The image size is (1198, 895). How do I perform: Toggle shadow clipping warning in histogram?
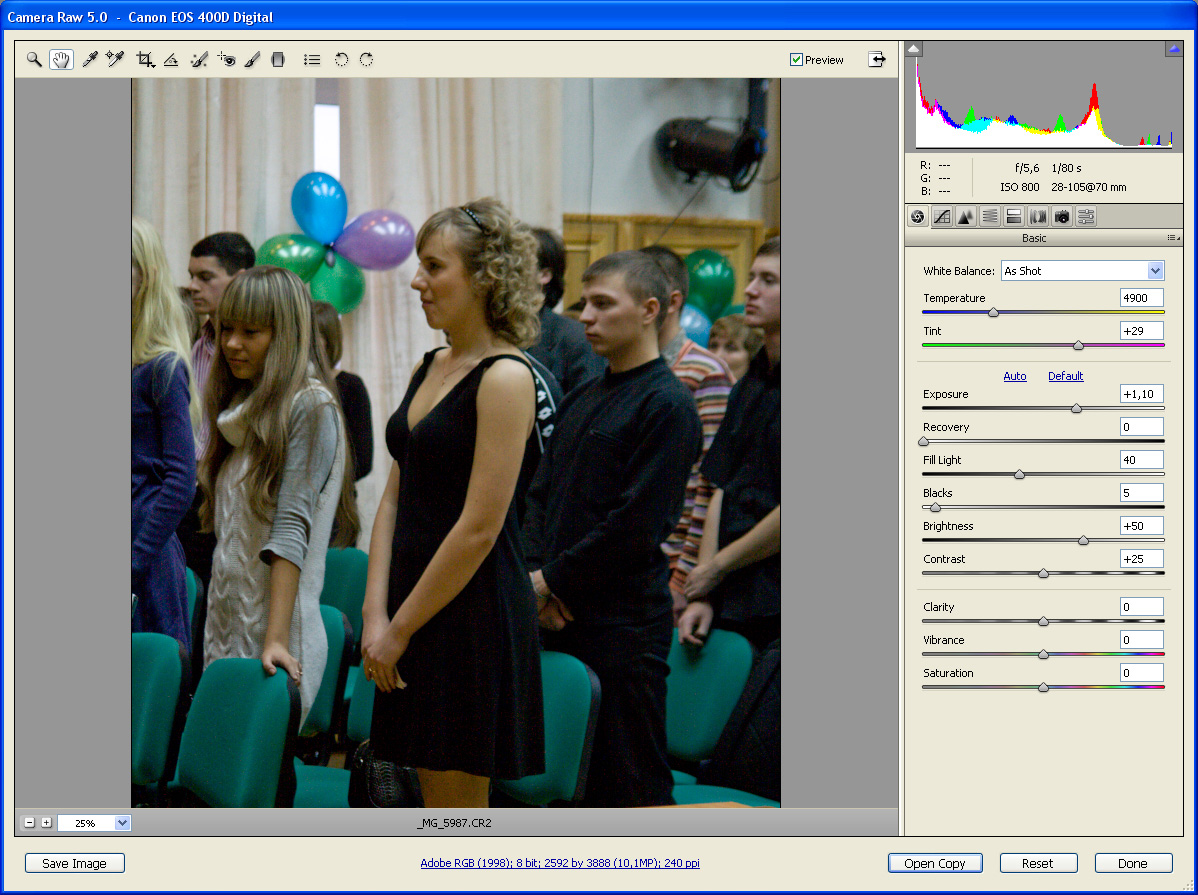pyautogui.click(x=915, y=49)
